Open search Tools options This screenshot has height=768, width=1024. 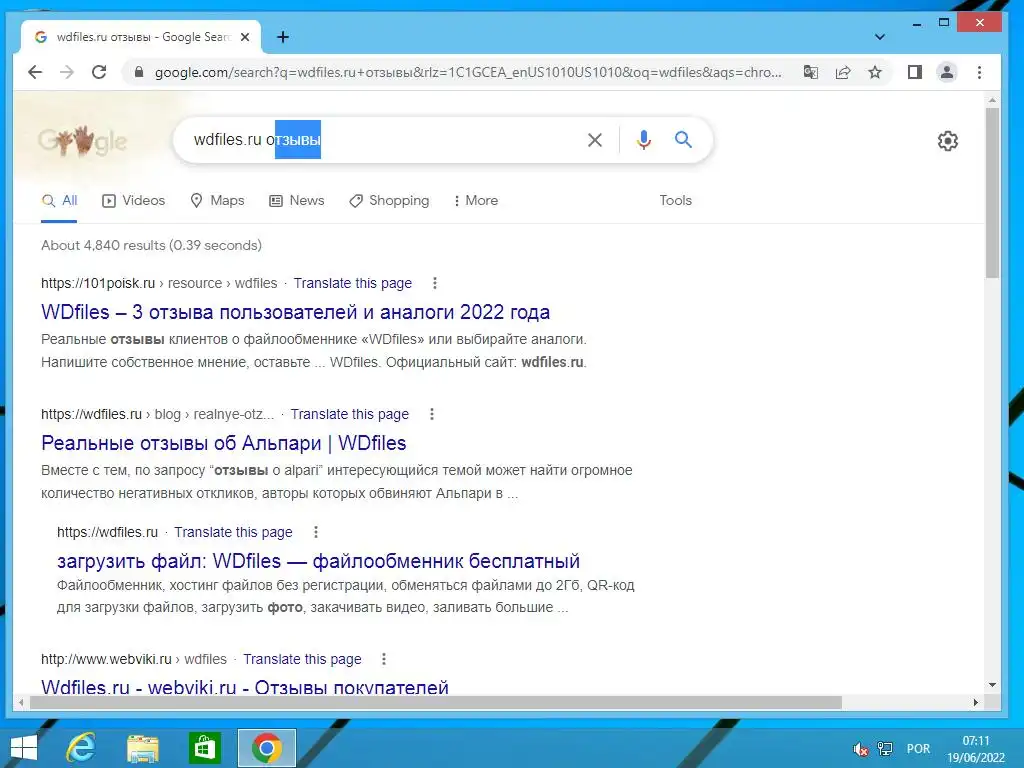[x=675, y=200]
